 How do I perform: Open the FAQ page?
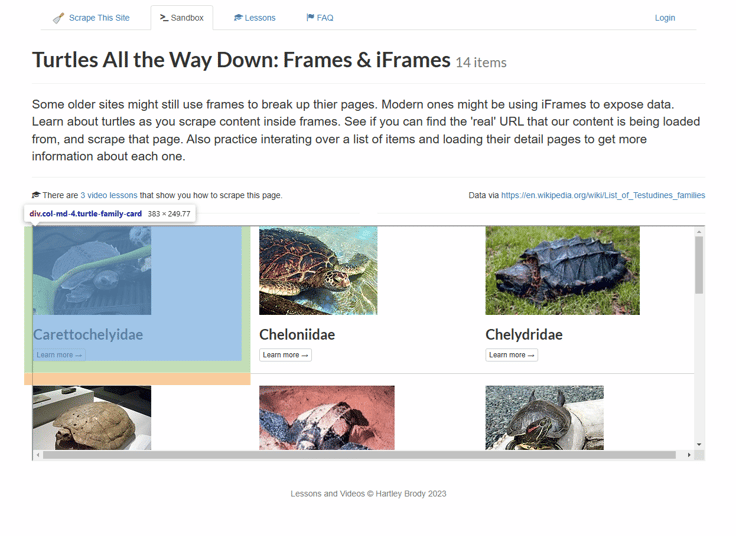click(x=320, y=18)
